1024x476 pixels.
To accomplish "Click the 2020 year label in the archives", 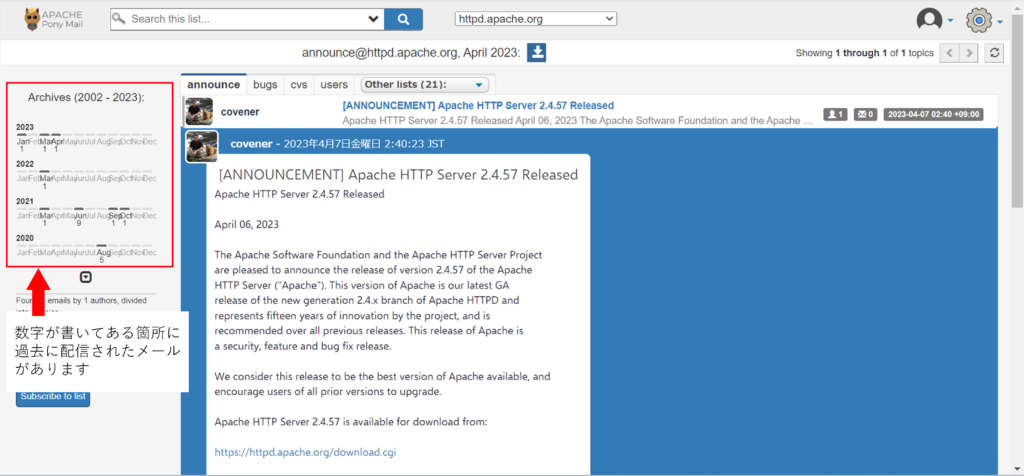I will coord(25,239).
